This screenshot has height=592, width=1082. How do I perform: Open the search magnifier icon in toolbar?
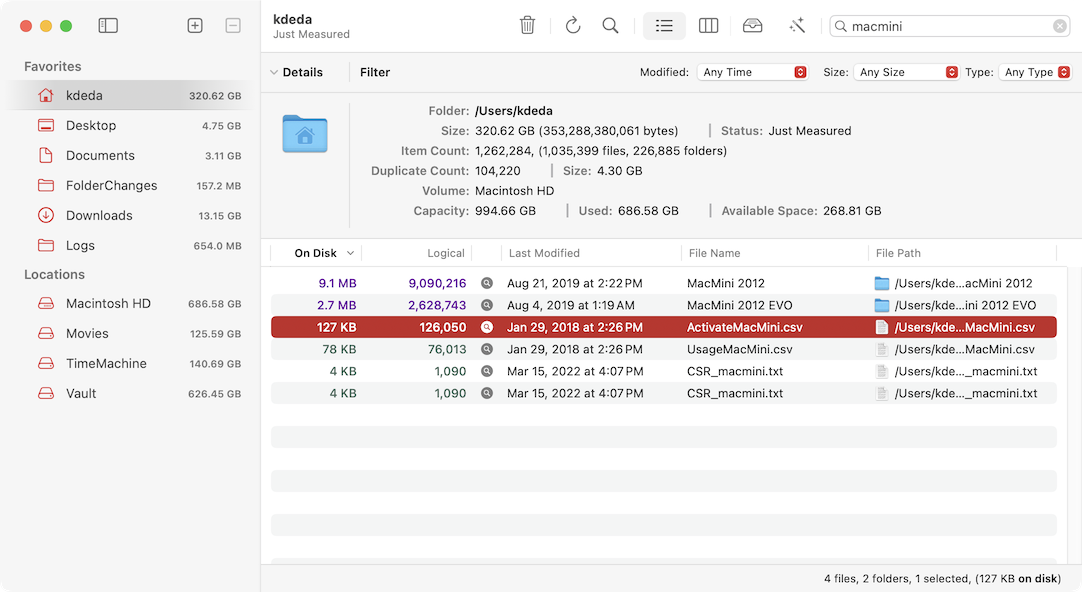click(x=610, y=25)
